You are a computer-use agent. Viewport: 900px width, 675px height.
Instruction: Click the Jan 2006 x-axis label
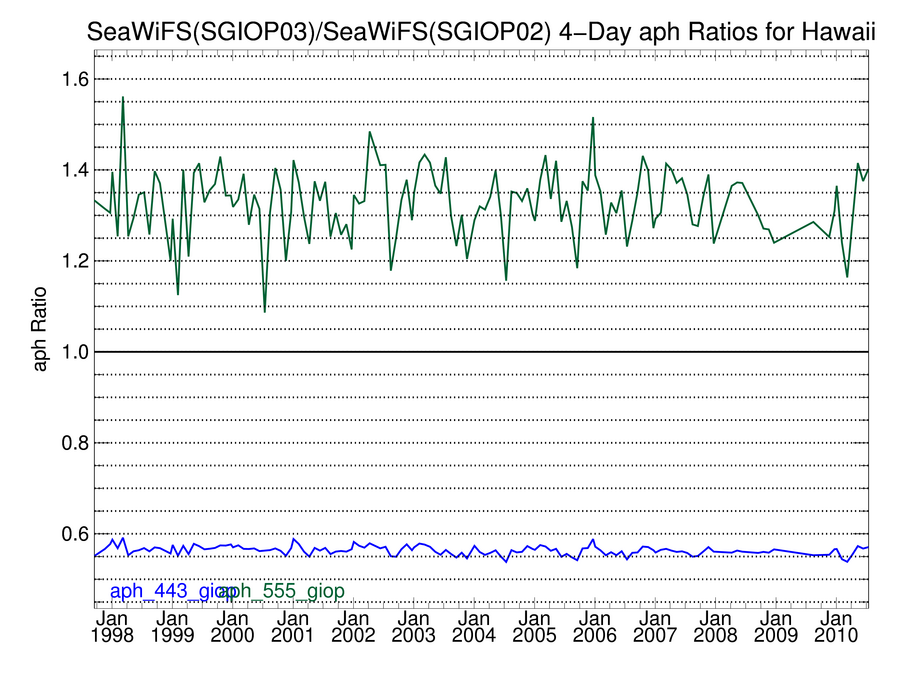pyautogui.click(x=595, y=627)
